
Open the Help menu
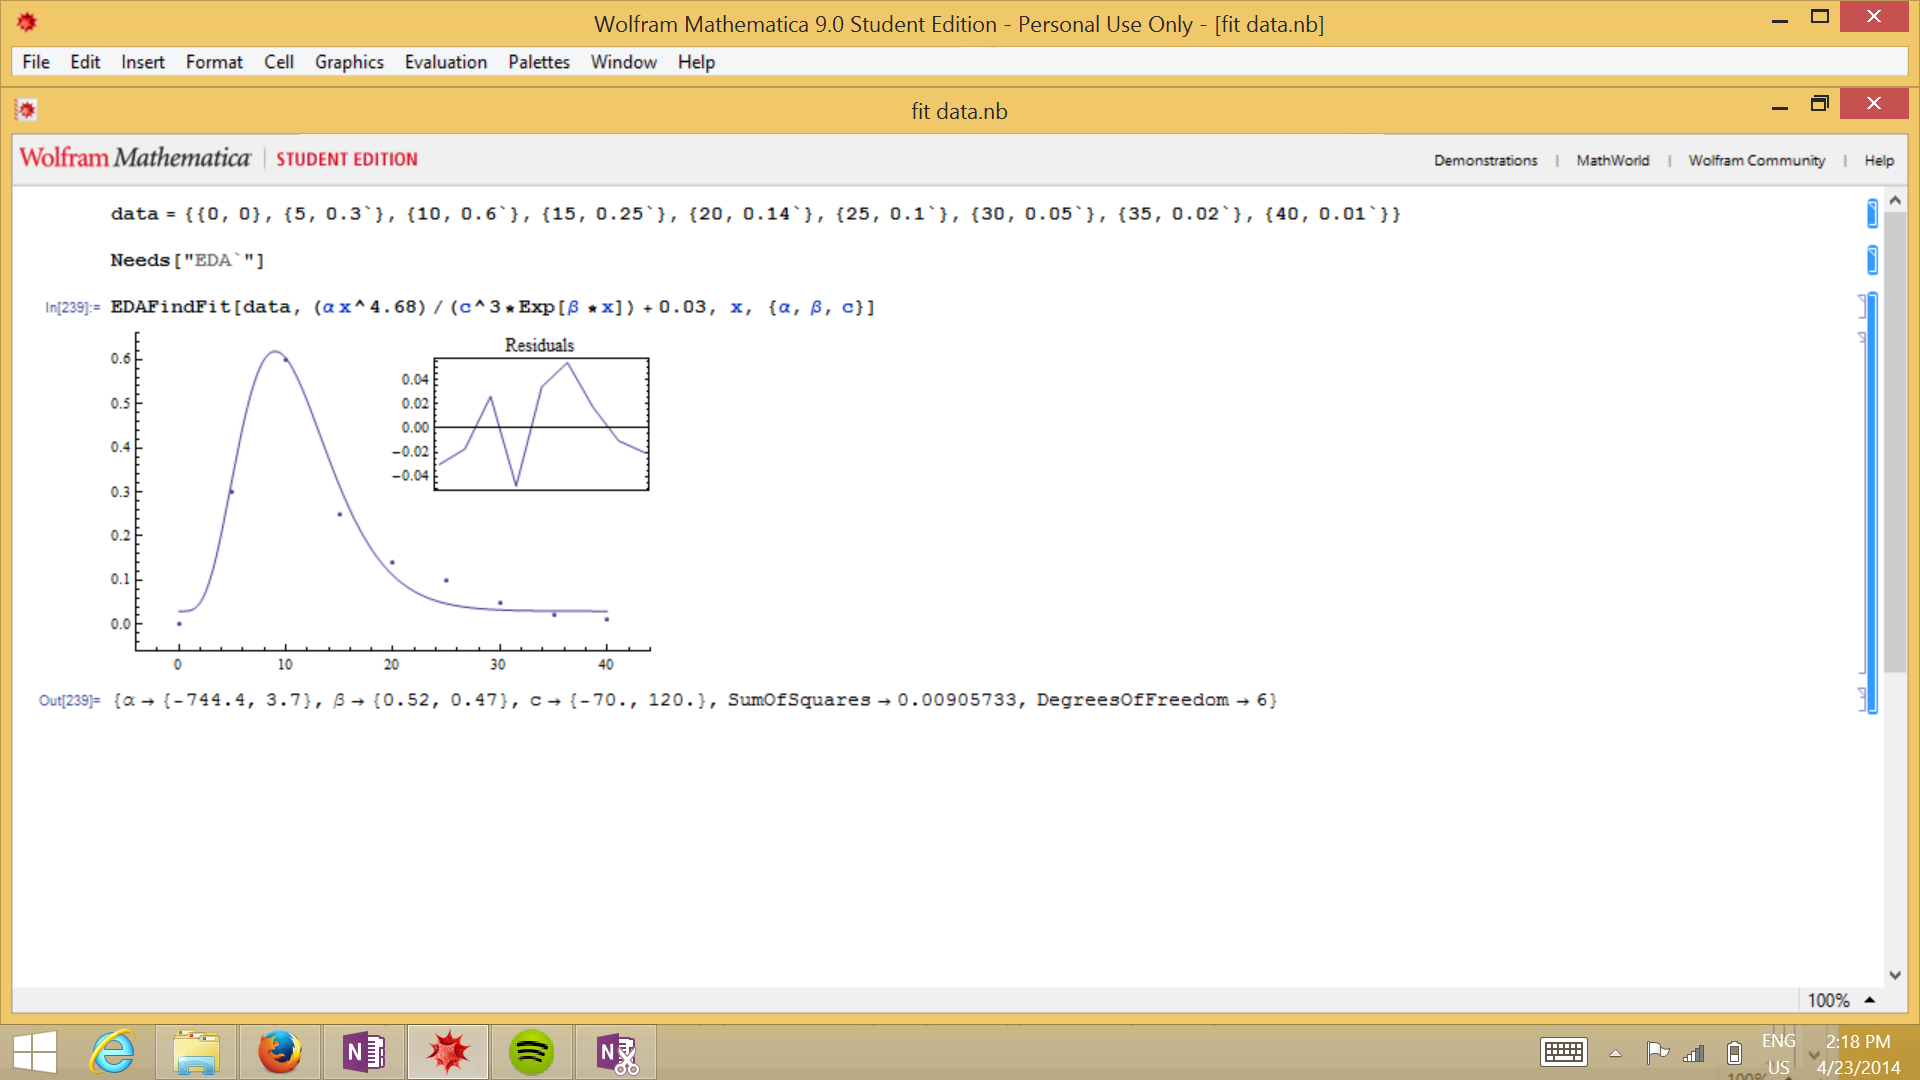tap(696, 62)
